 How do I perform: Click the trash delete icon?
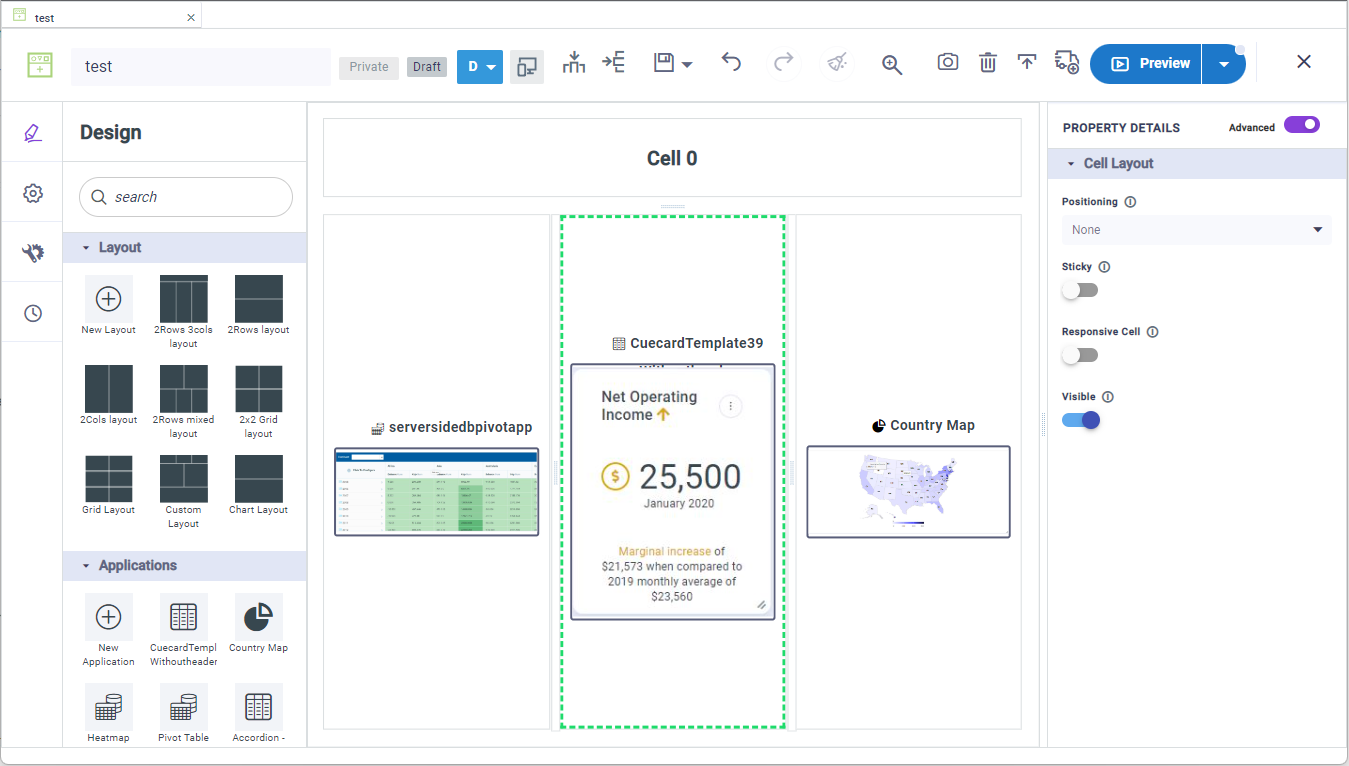pyautogui.click(x=987, y=63)
